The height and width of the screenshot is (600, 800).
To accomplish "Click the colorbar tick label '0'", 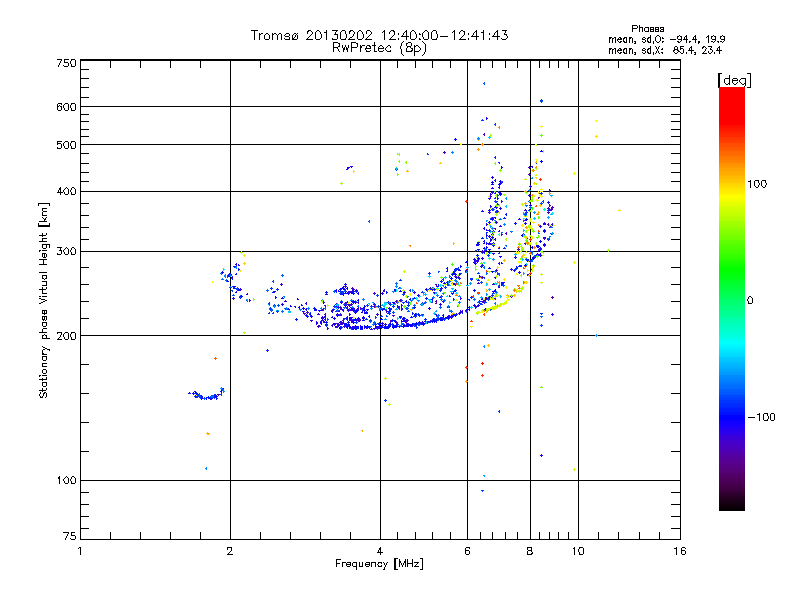I will point(750,301).
